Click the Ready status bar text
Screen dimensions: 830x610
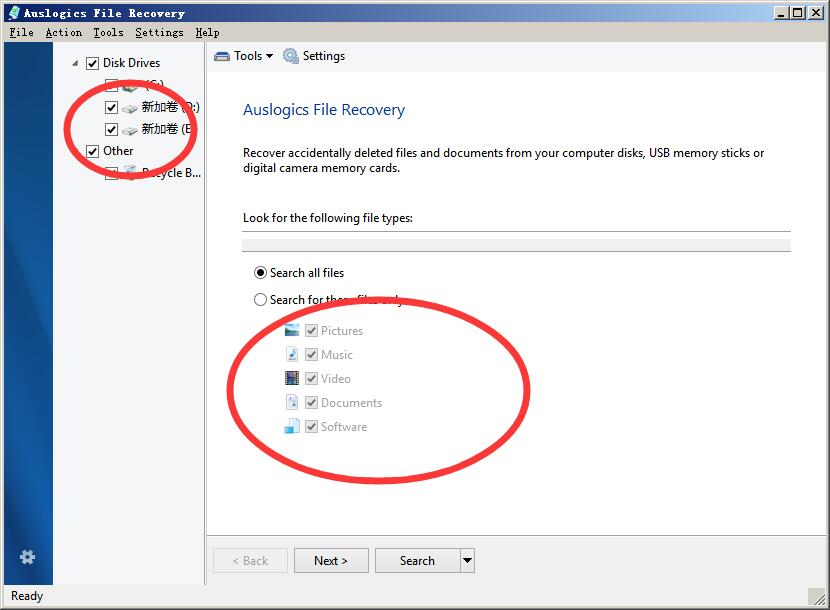pos(27,596)
